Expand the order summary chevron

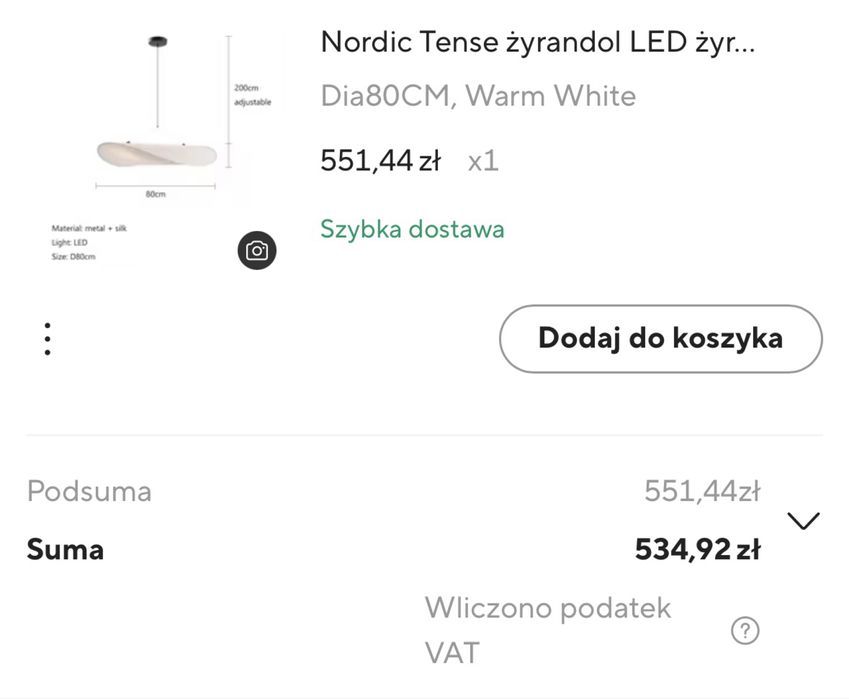(x=803, y=521)
